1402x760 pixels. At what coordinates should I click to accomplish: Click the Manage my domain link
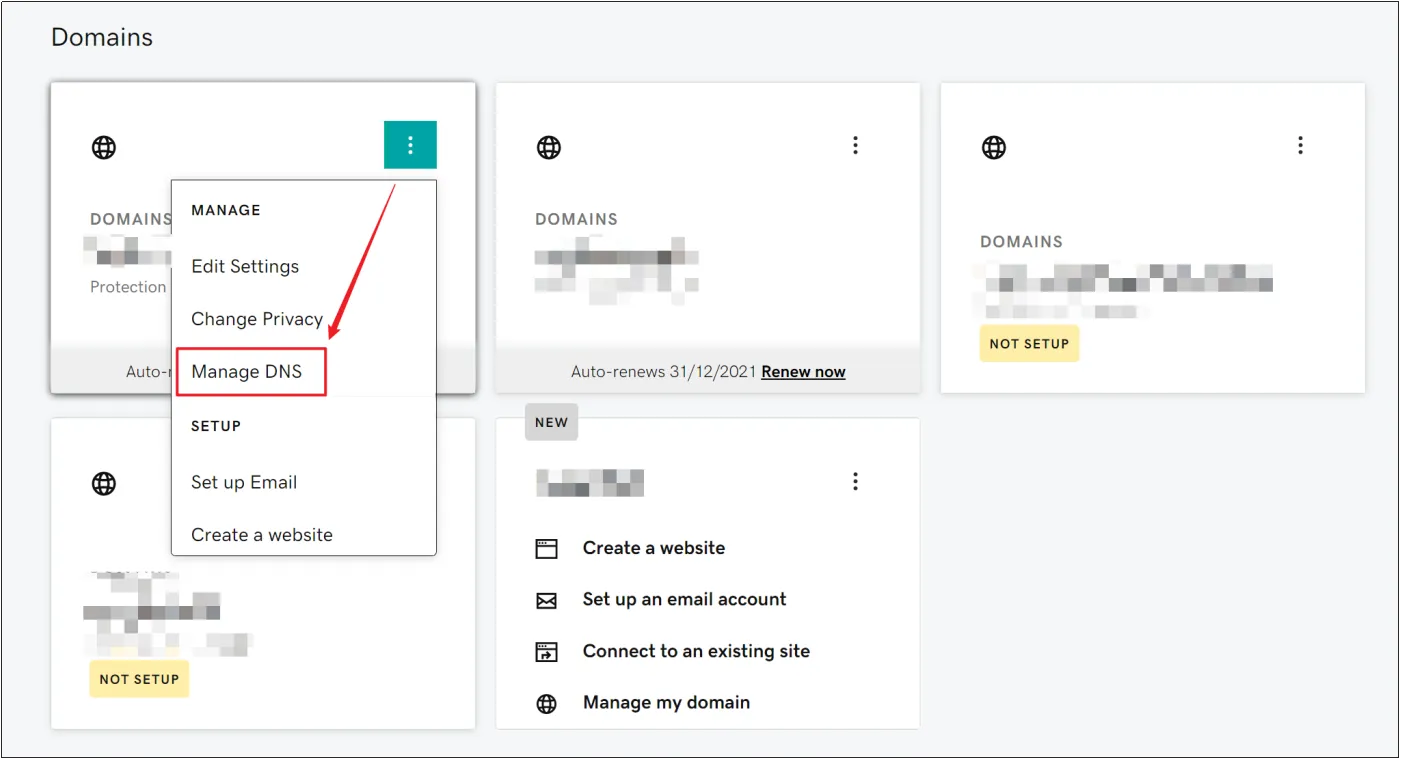[x=666, y=703]
